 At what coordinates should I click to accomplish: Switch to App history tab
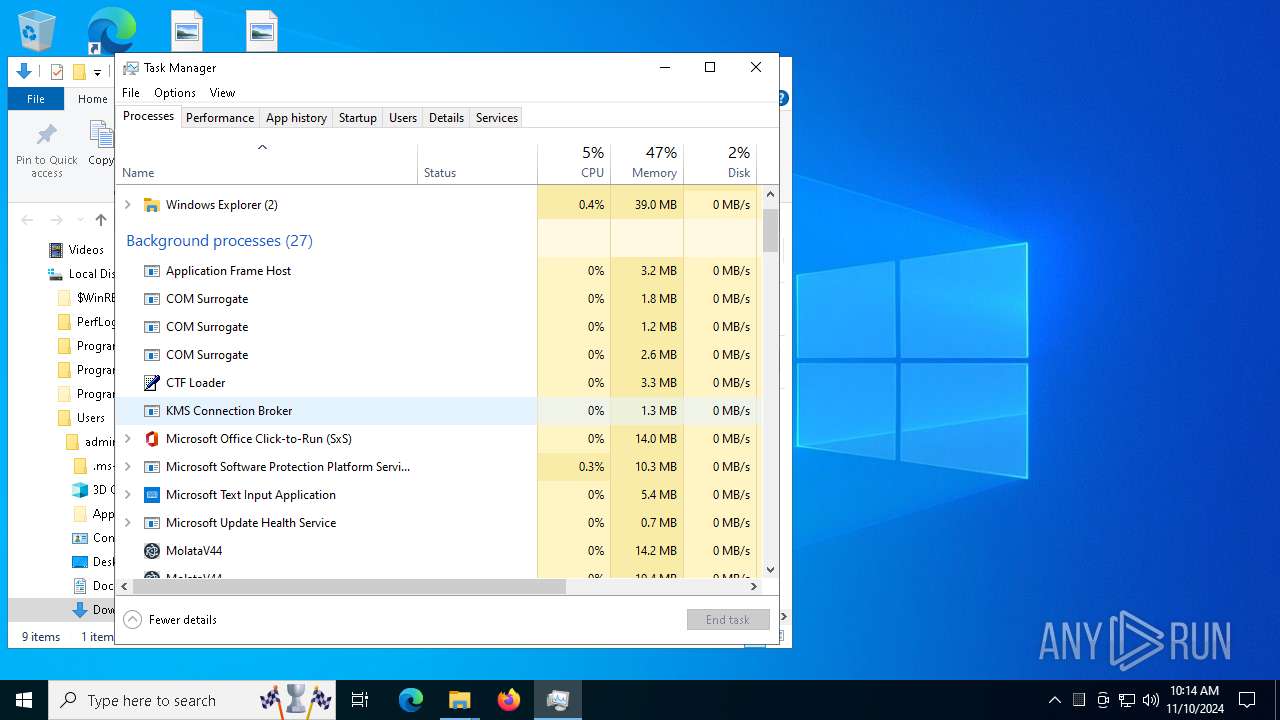(x=296, y=118)
